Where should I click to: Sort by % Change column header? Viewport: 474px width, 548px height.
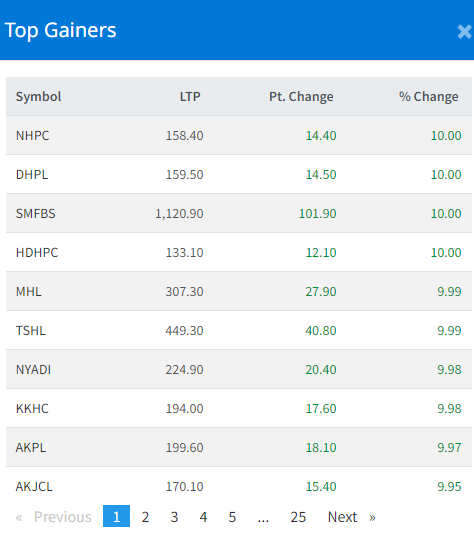429,96
